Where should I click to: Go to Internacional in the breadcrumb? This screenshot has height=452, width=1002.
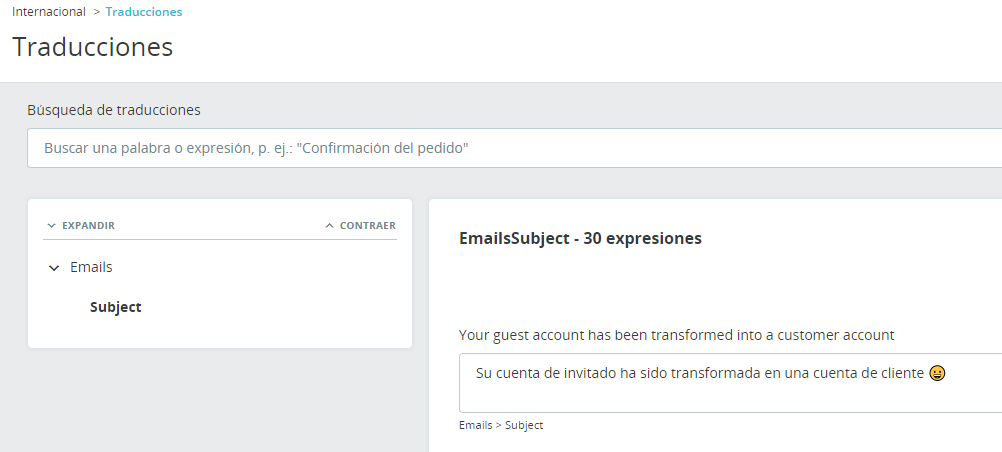point(49,12)
